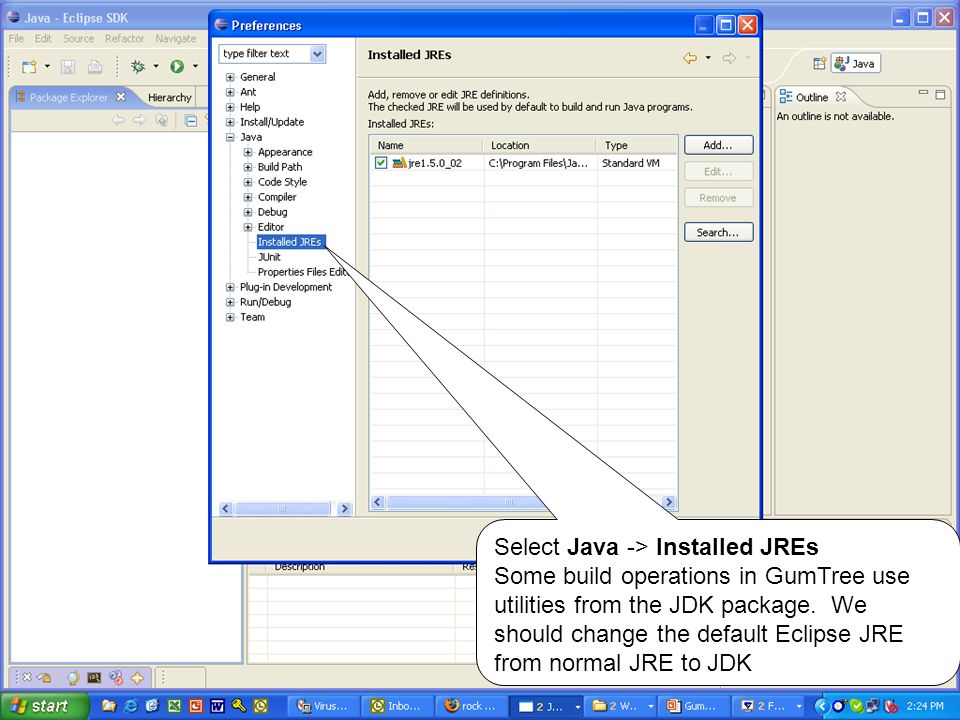
Task: Close the Package Explorer tab
Action: pyautogui.click(x=121, y=97)
